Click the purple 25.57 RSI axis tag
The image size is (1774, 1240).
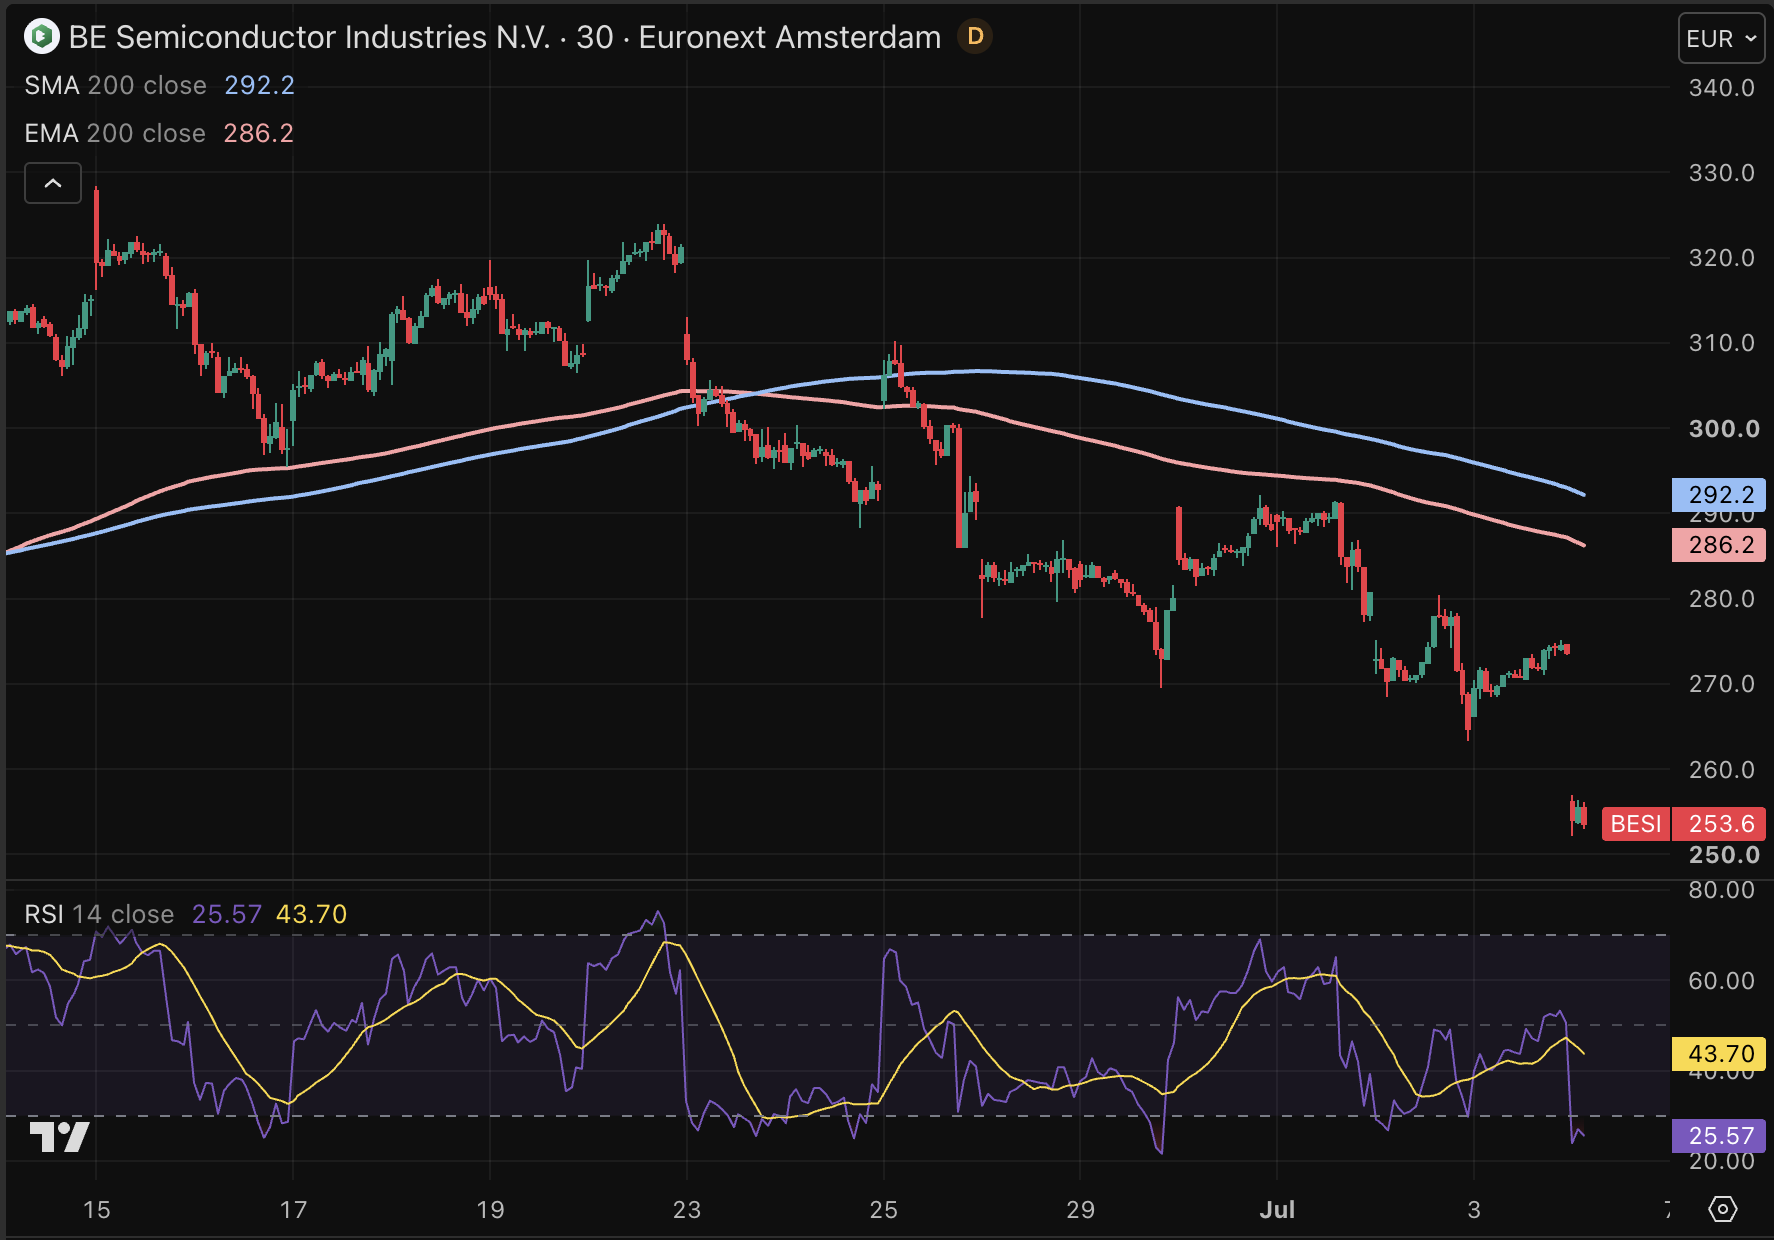[1719, 1136]
